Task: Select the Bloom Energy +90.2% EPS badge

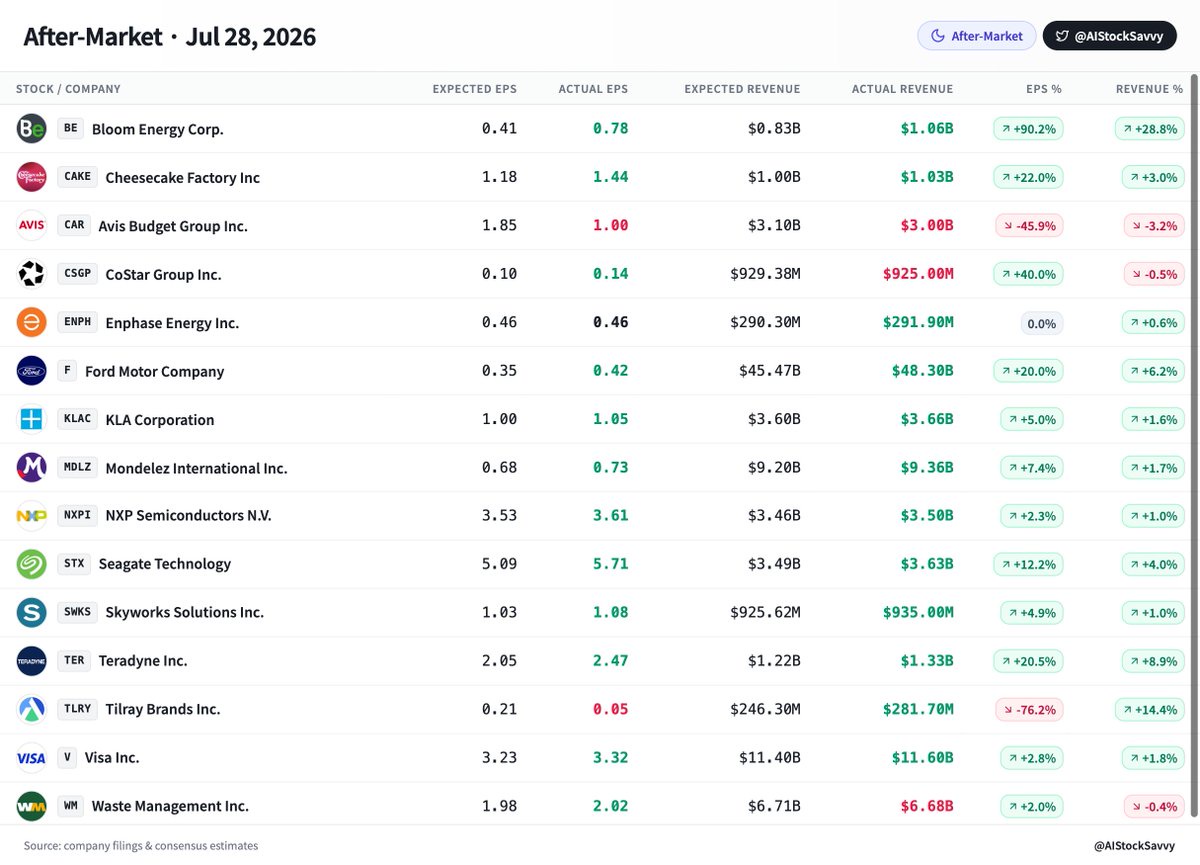Action: [1028, 129]
